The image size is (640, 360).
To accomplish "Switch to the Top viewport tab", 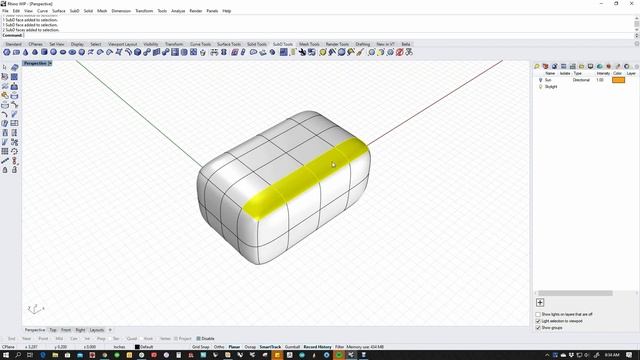I will click(x=53, y=330).
